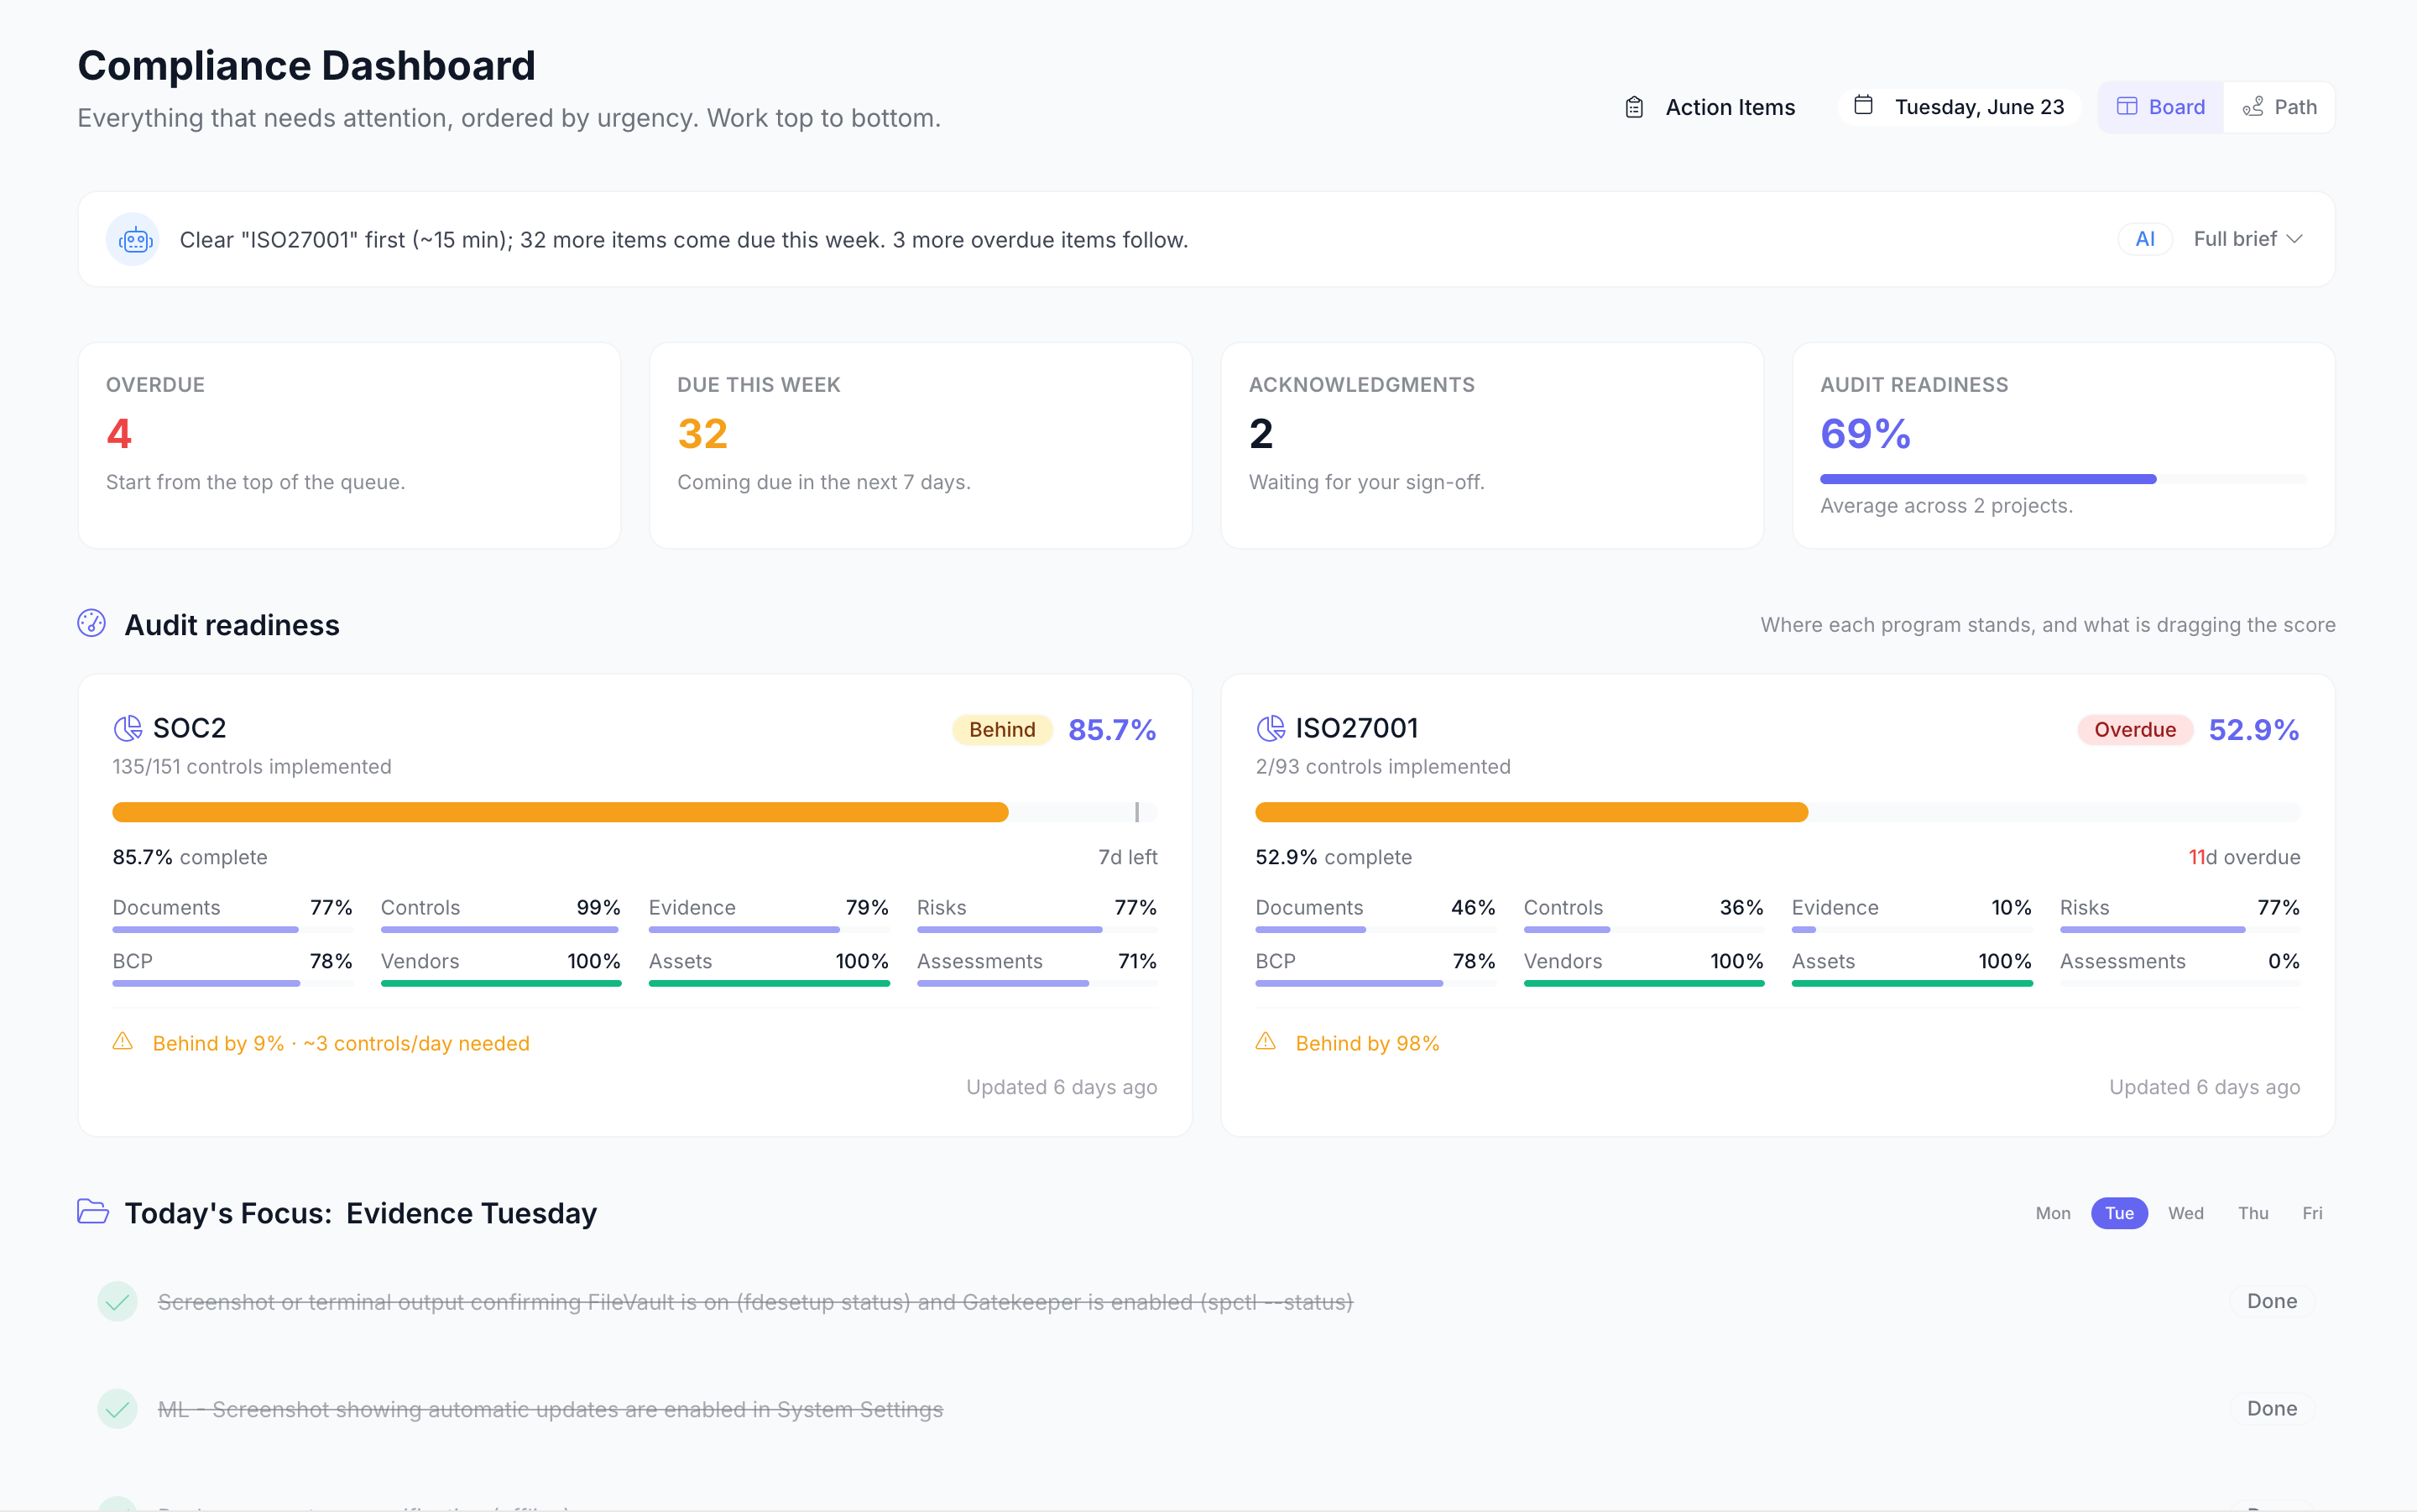Click ISO27001 Evidence 10% metric
Image resolution: width=2417 pixels, height=1512 pixels.
1911,913
